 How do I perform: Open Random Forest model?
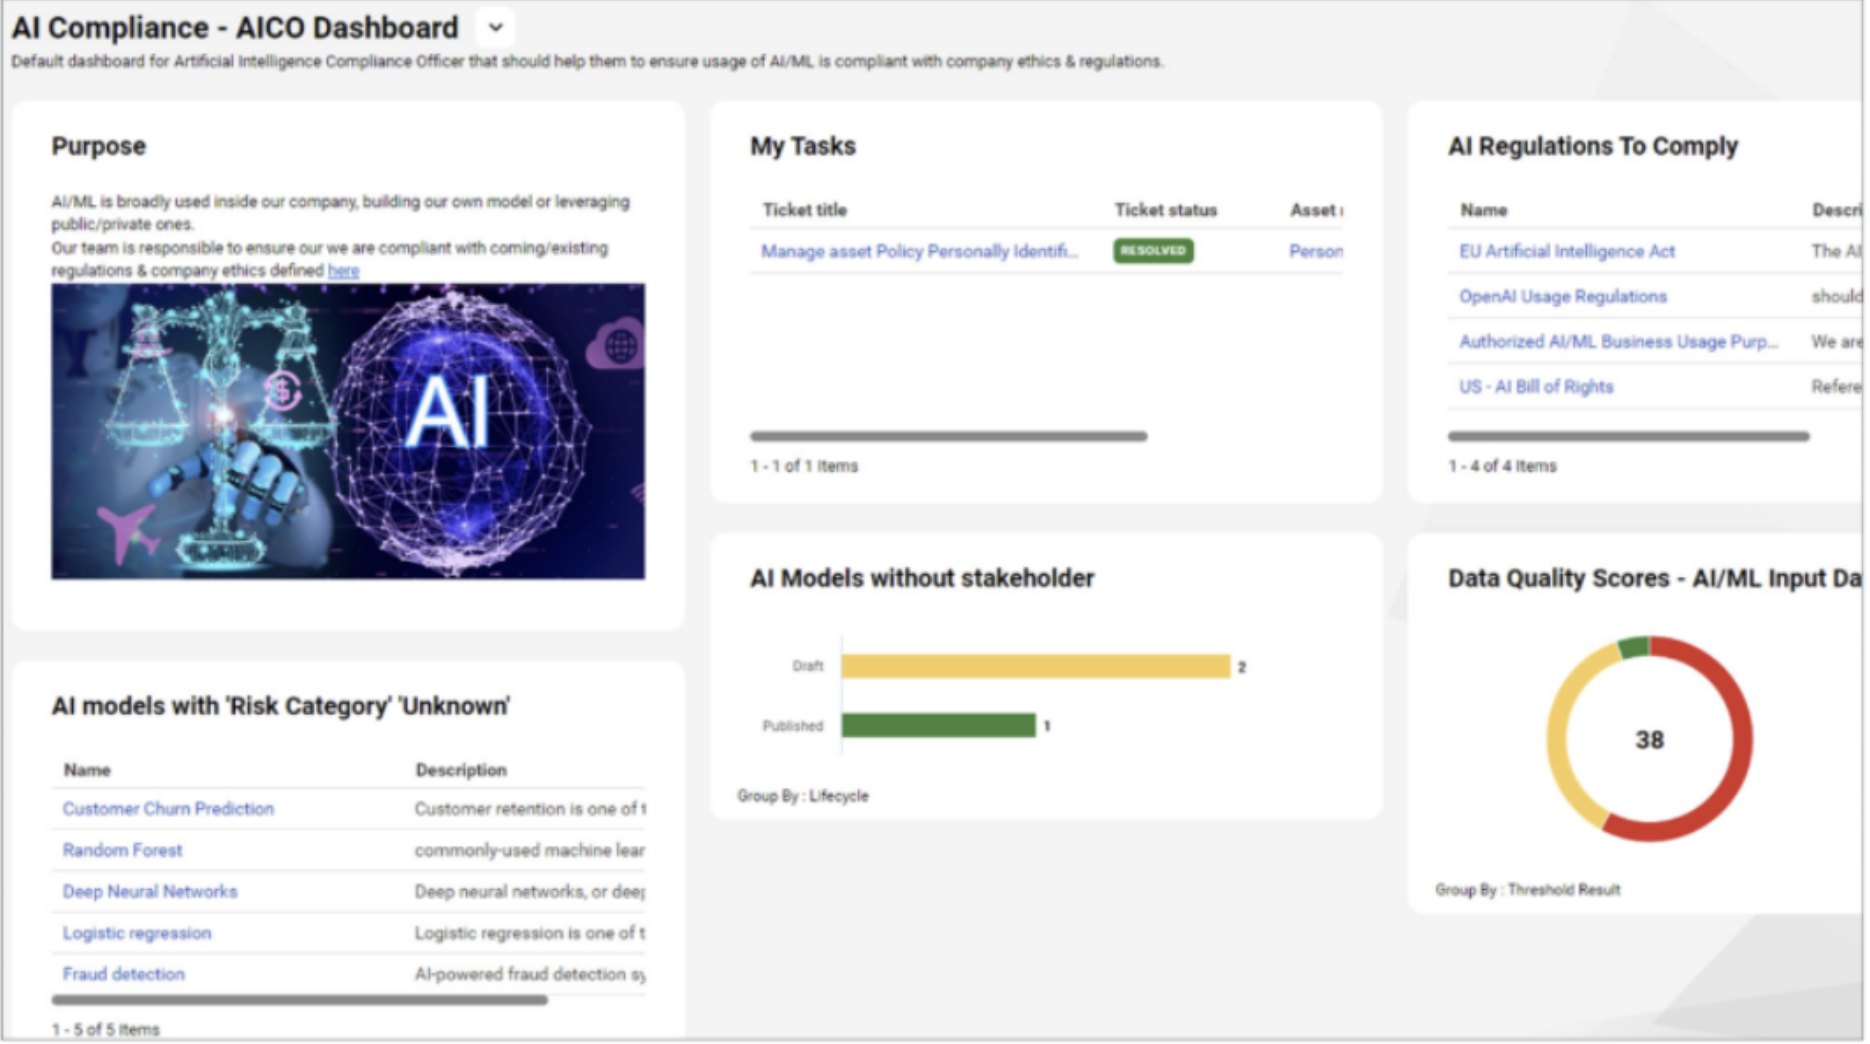pos(122,850)
